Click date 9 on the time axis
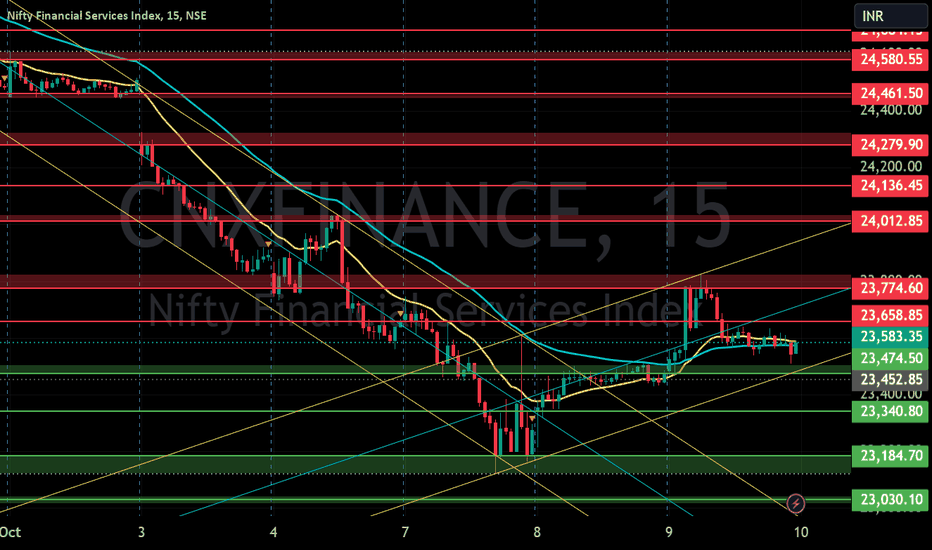The width and height of the screenshot is (932, 550). [669, 532]
